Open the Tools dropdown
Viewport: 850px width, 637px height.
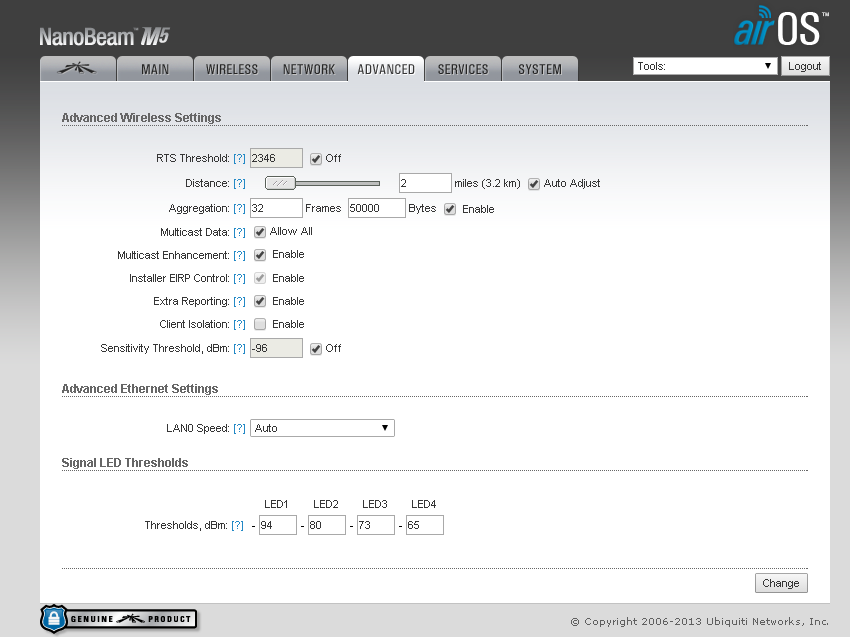coord(705,66)
